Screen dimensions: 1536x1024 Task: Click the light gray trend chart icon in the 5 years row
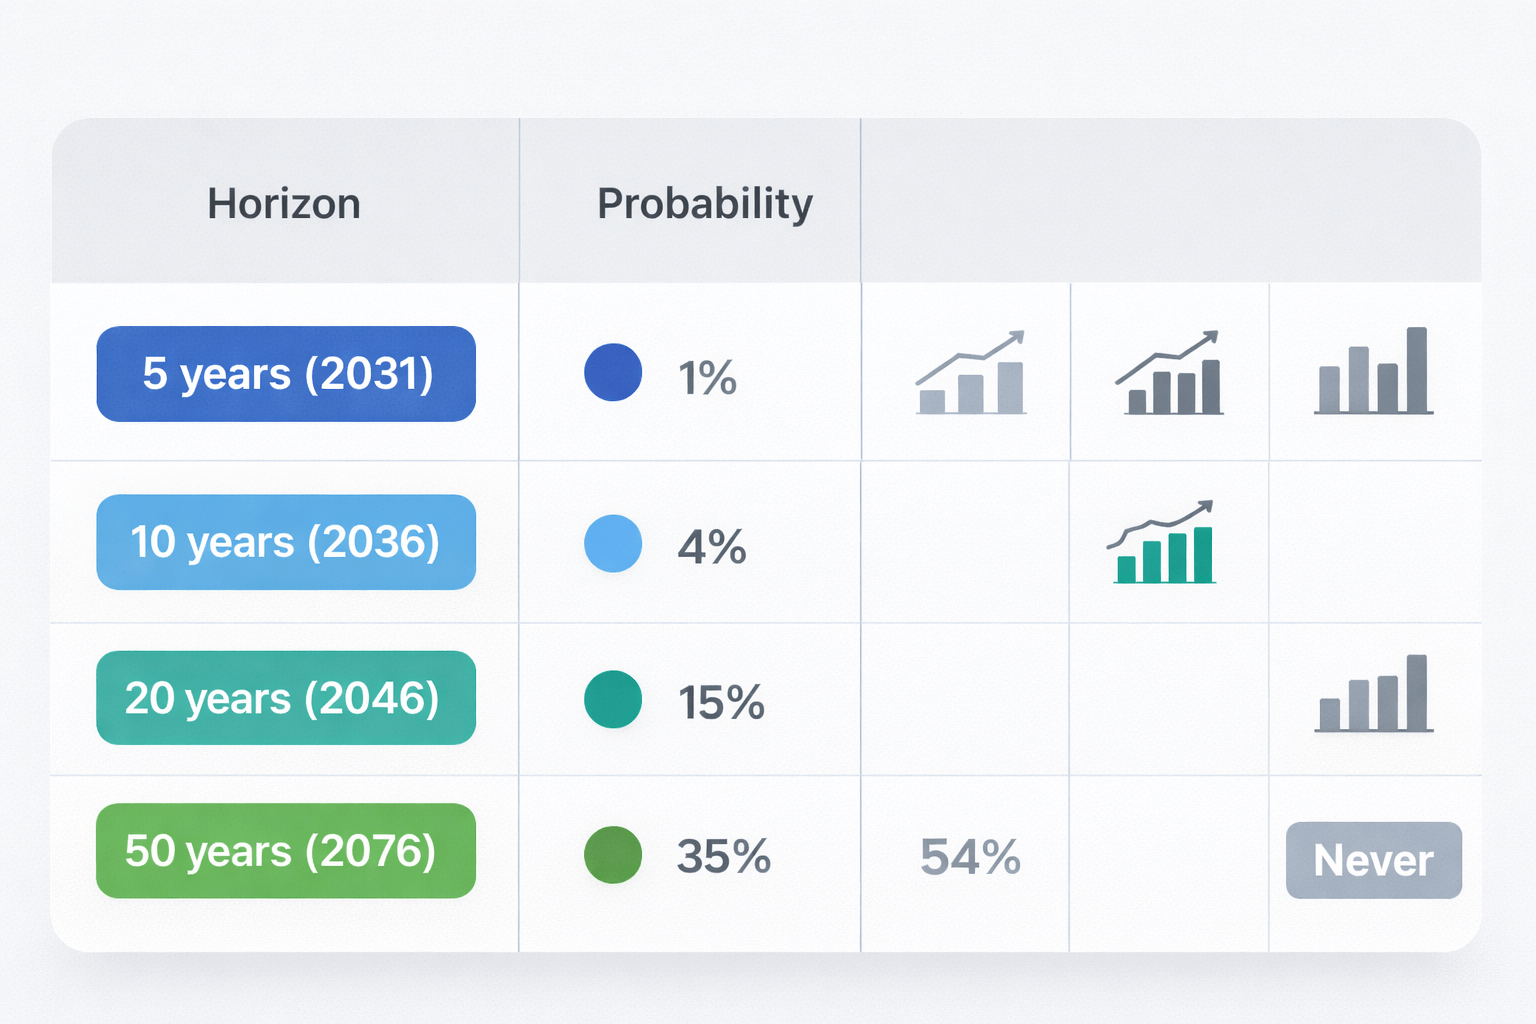(971, 374)
